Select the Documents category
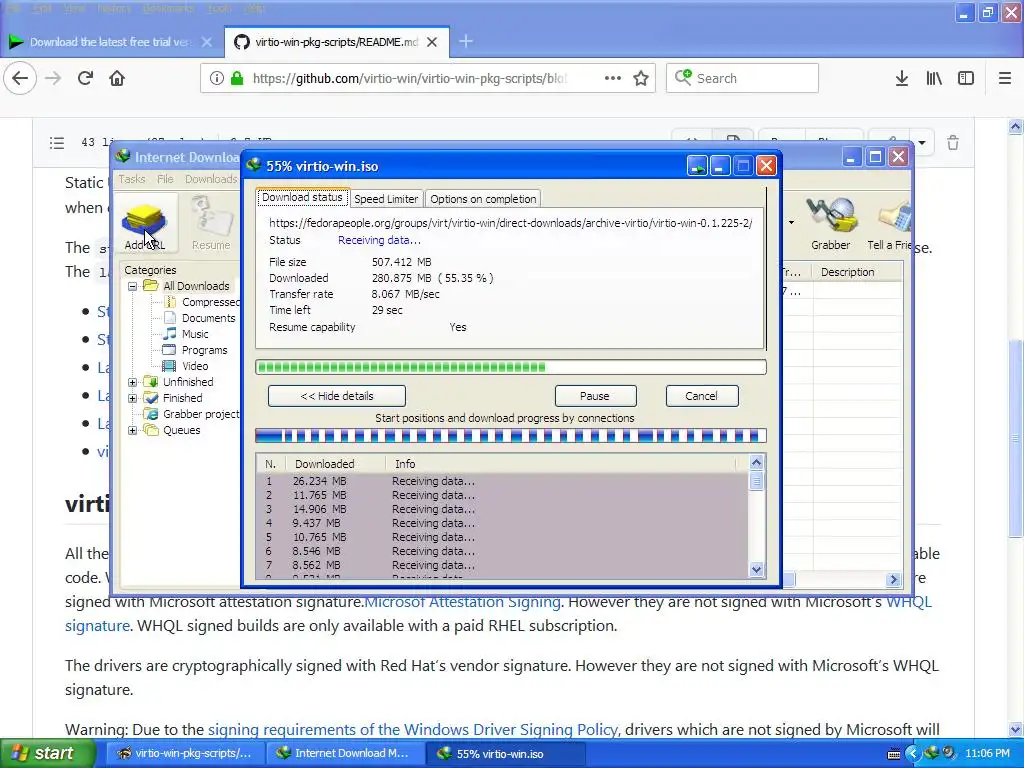The width and height of the screenshot is (1024, 768). [x=208, y=318]
